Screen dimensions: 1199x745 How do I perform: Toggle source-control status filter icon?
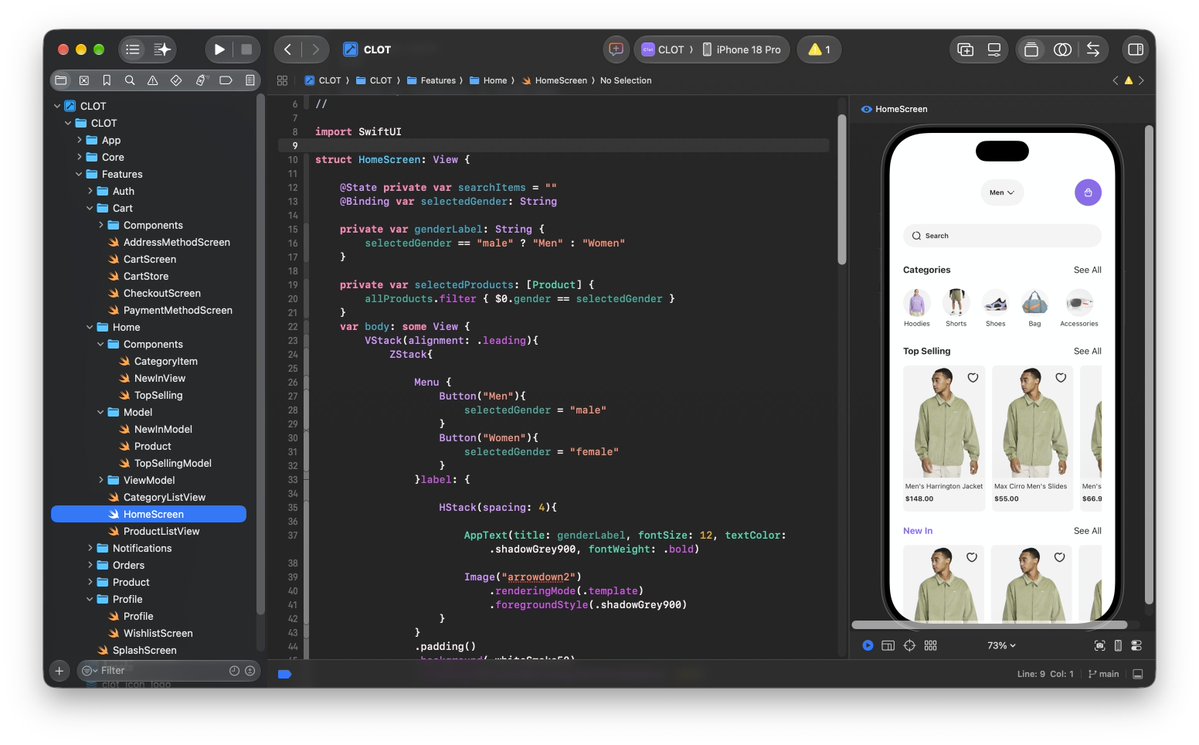(x=250, y=671)
